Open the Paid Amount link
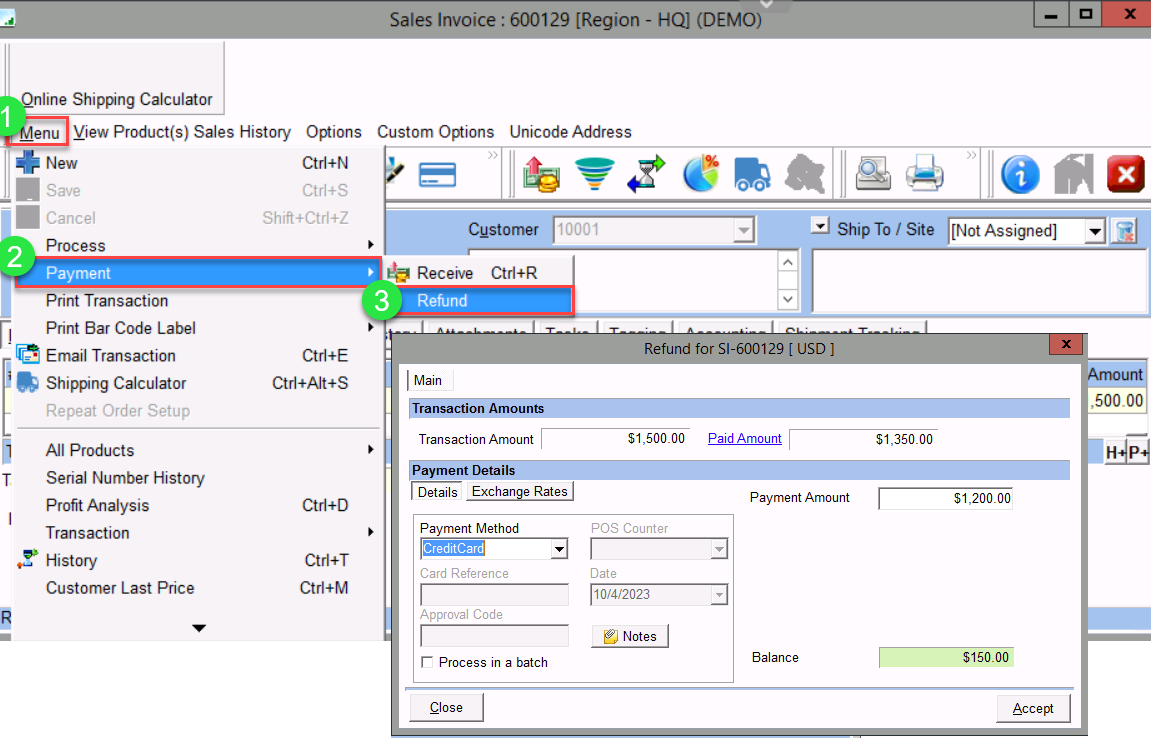Image resolution: width=1151 pixels, height=738 pixels. pyautogui.click(x=744, y=438)
